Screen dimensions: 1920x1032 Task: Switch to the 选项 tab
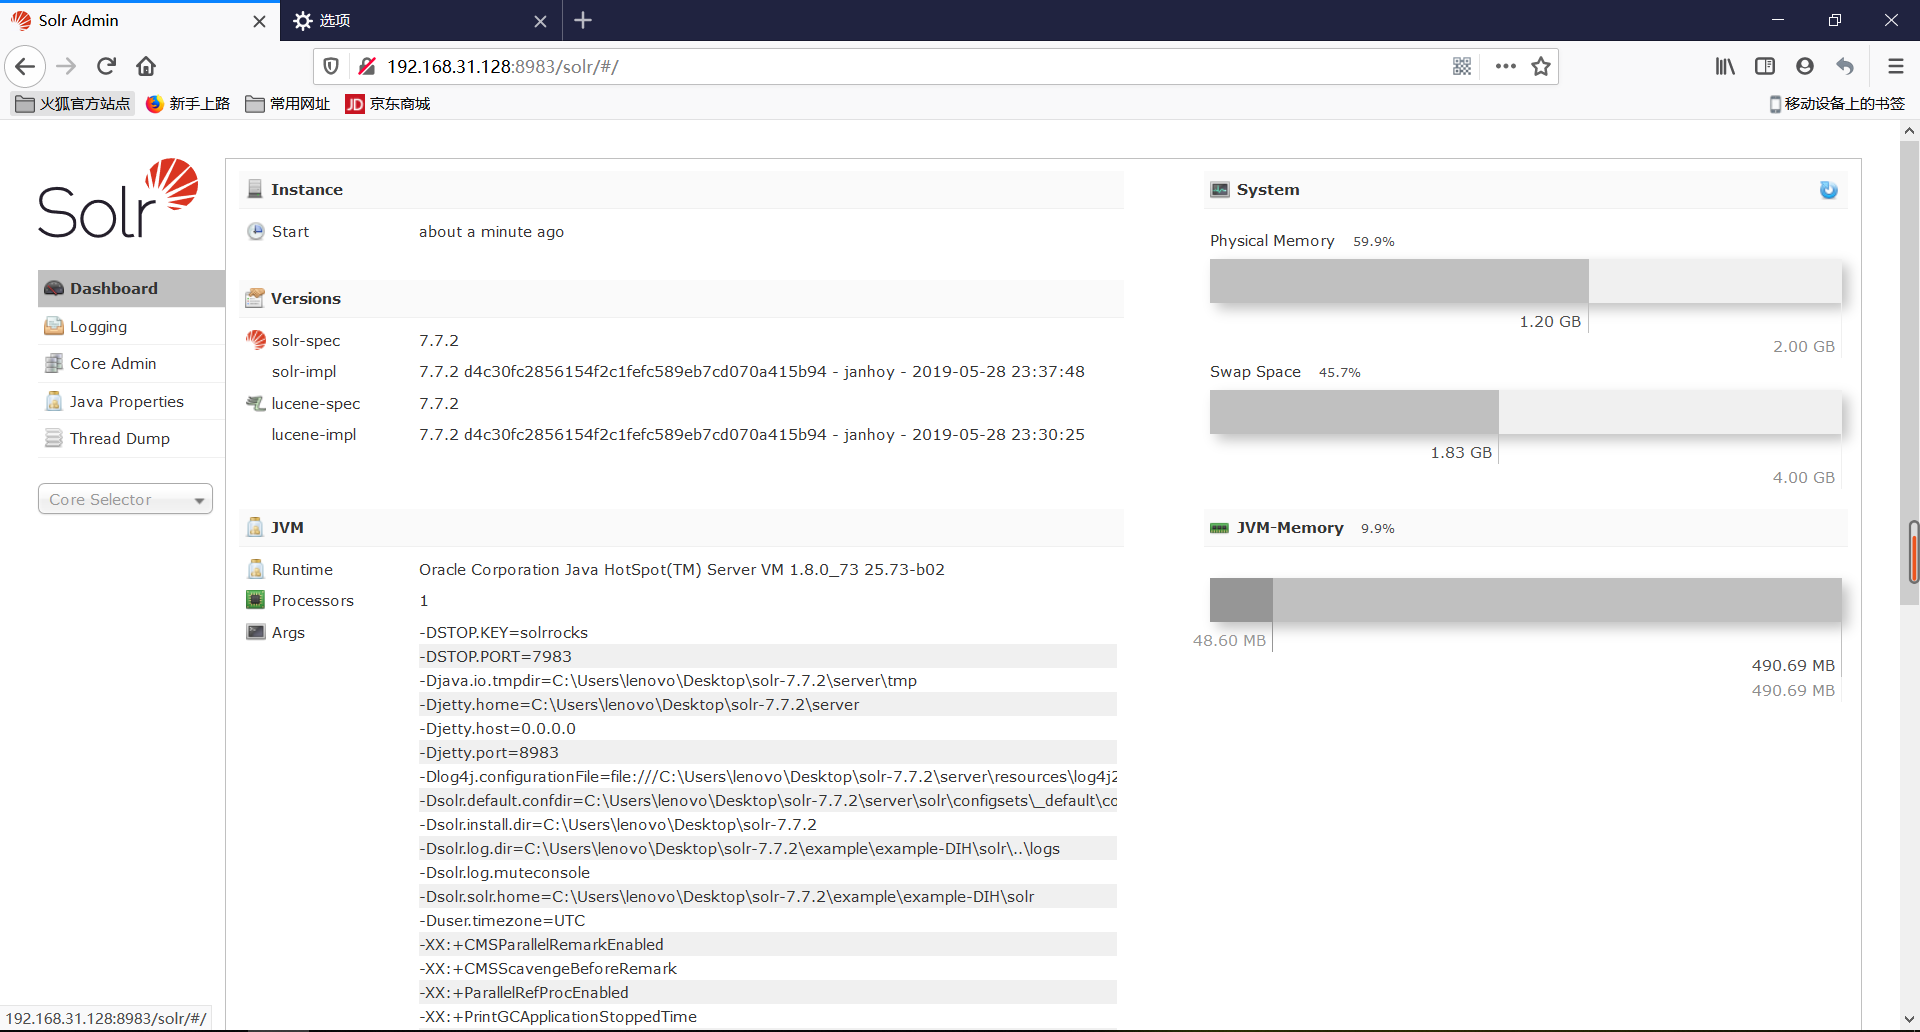(421, 20)
